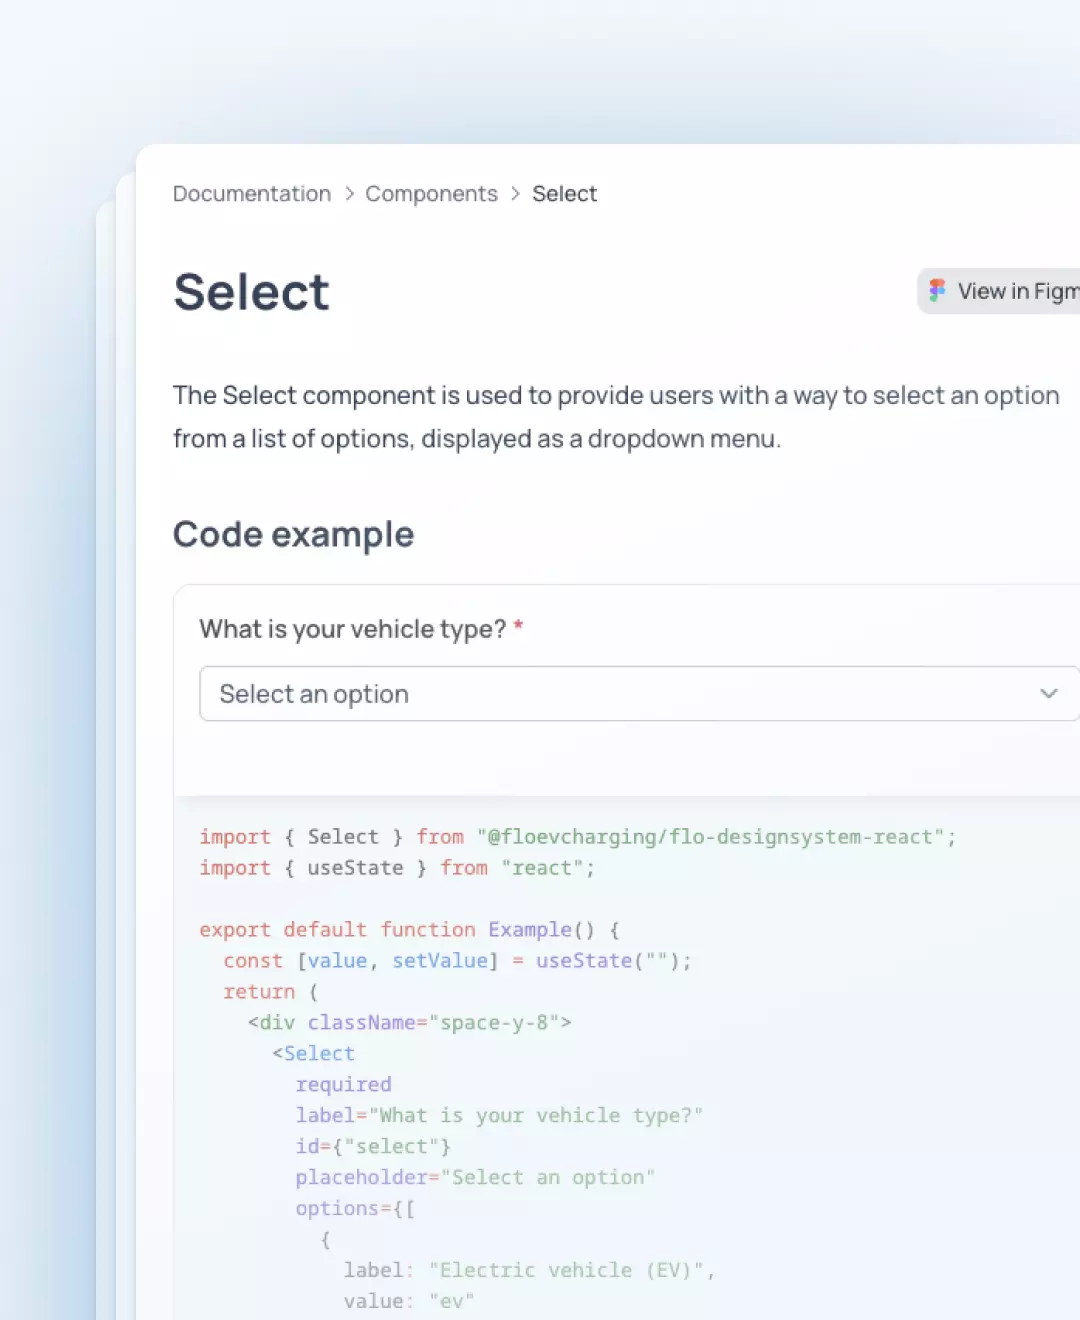Open the Select an option dropdown
1080x1320 pixels.
coord(640,694)
